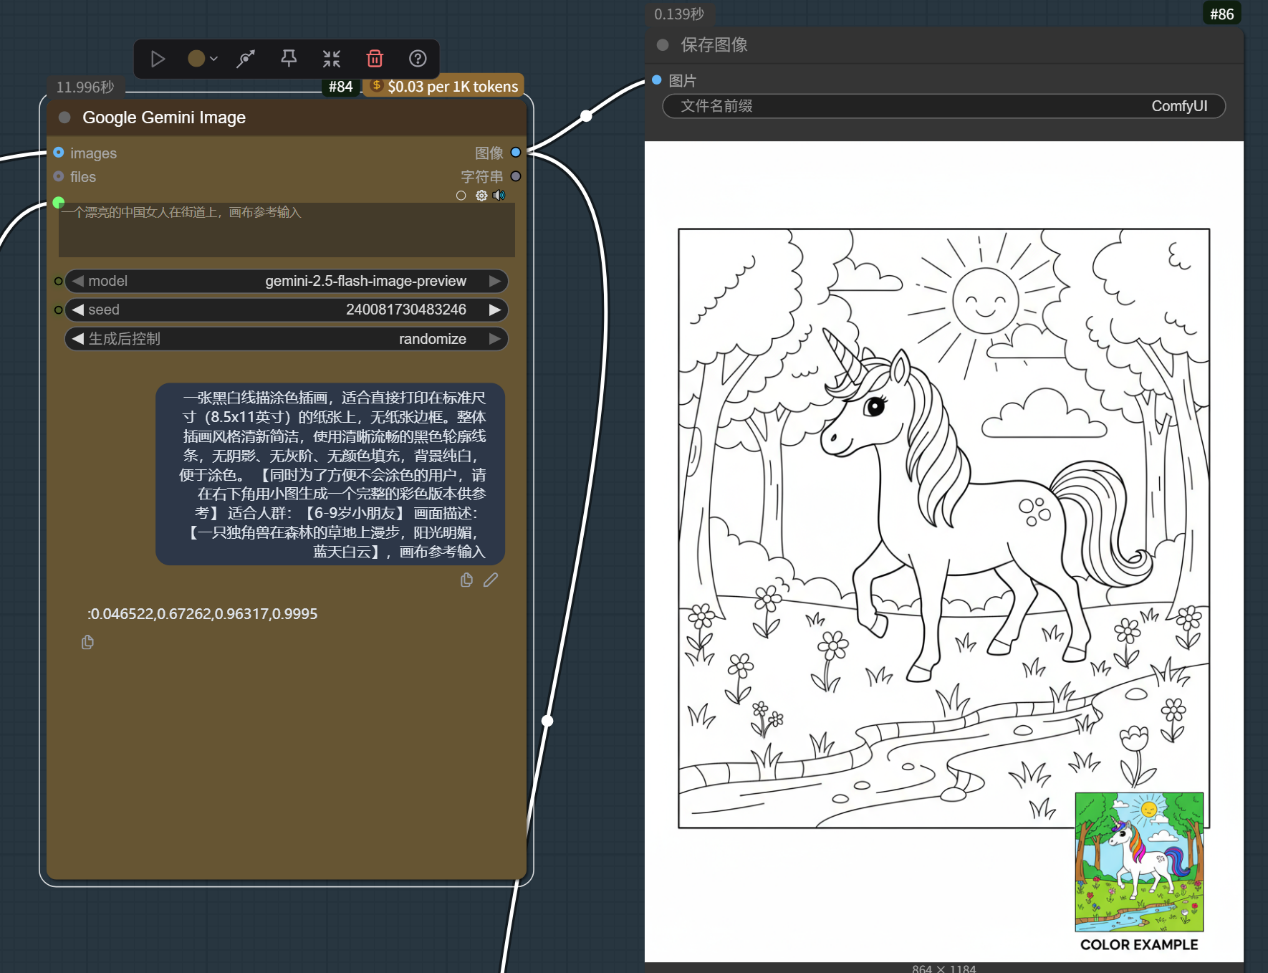The width and height of the screenshot is (1268, 973).
Task: Click the speaker icon above the prompt box
Action: [499, 196]
